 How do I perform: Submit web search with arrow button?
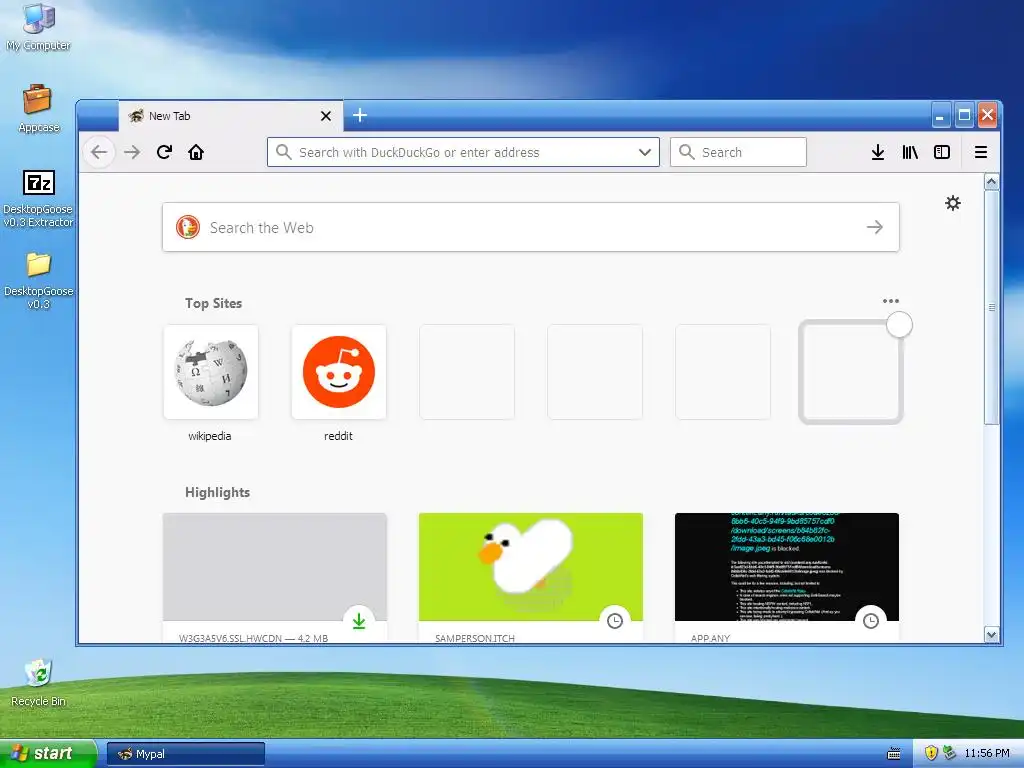874,227
